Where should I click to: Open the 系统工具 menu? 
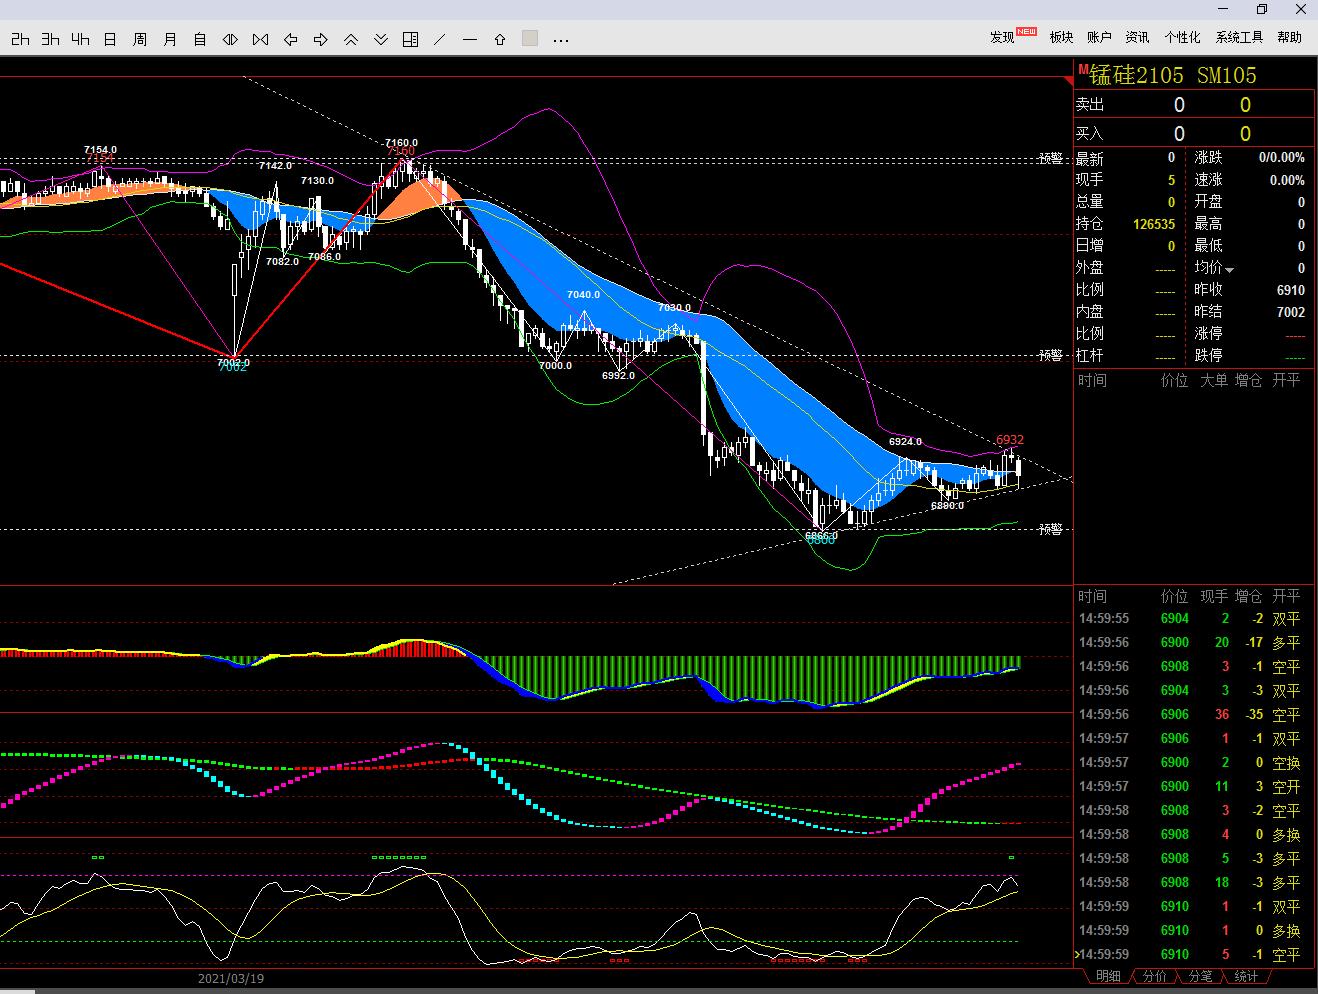pos(1239,37)
